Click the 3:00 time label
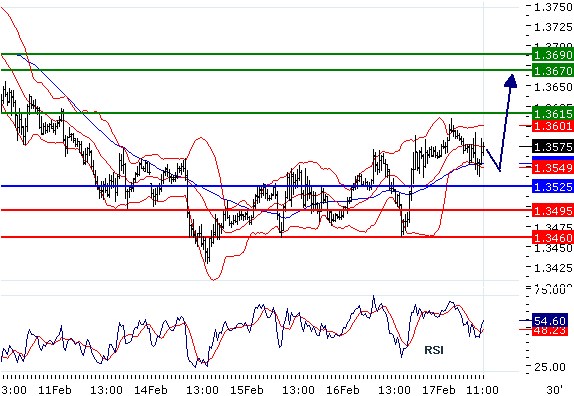 coord(14,390)
